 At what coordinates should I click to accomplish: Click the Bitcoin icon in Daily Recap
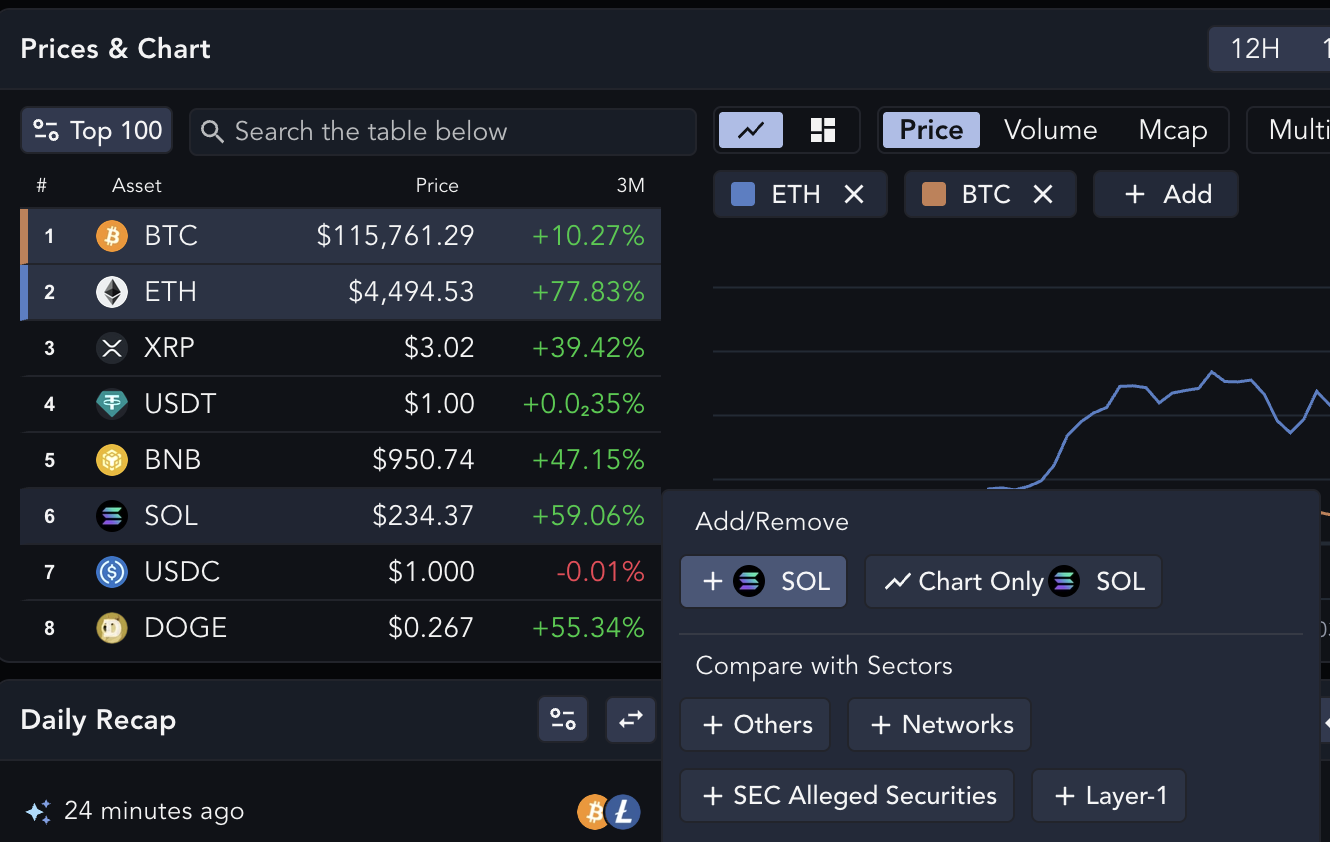(594, 812)
